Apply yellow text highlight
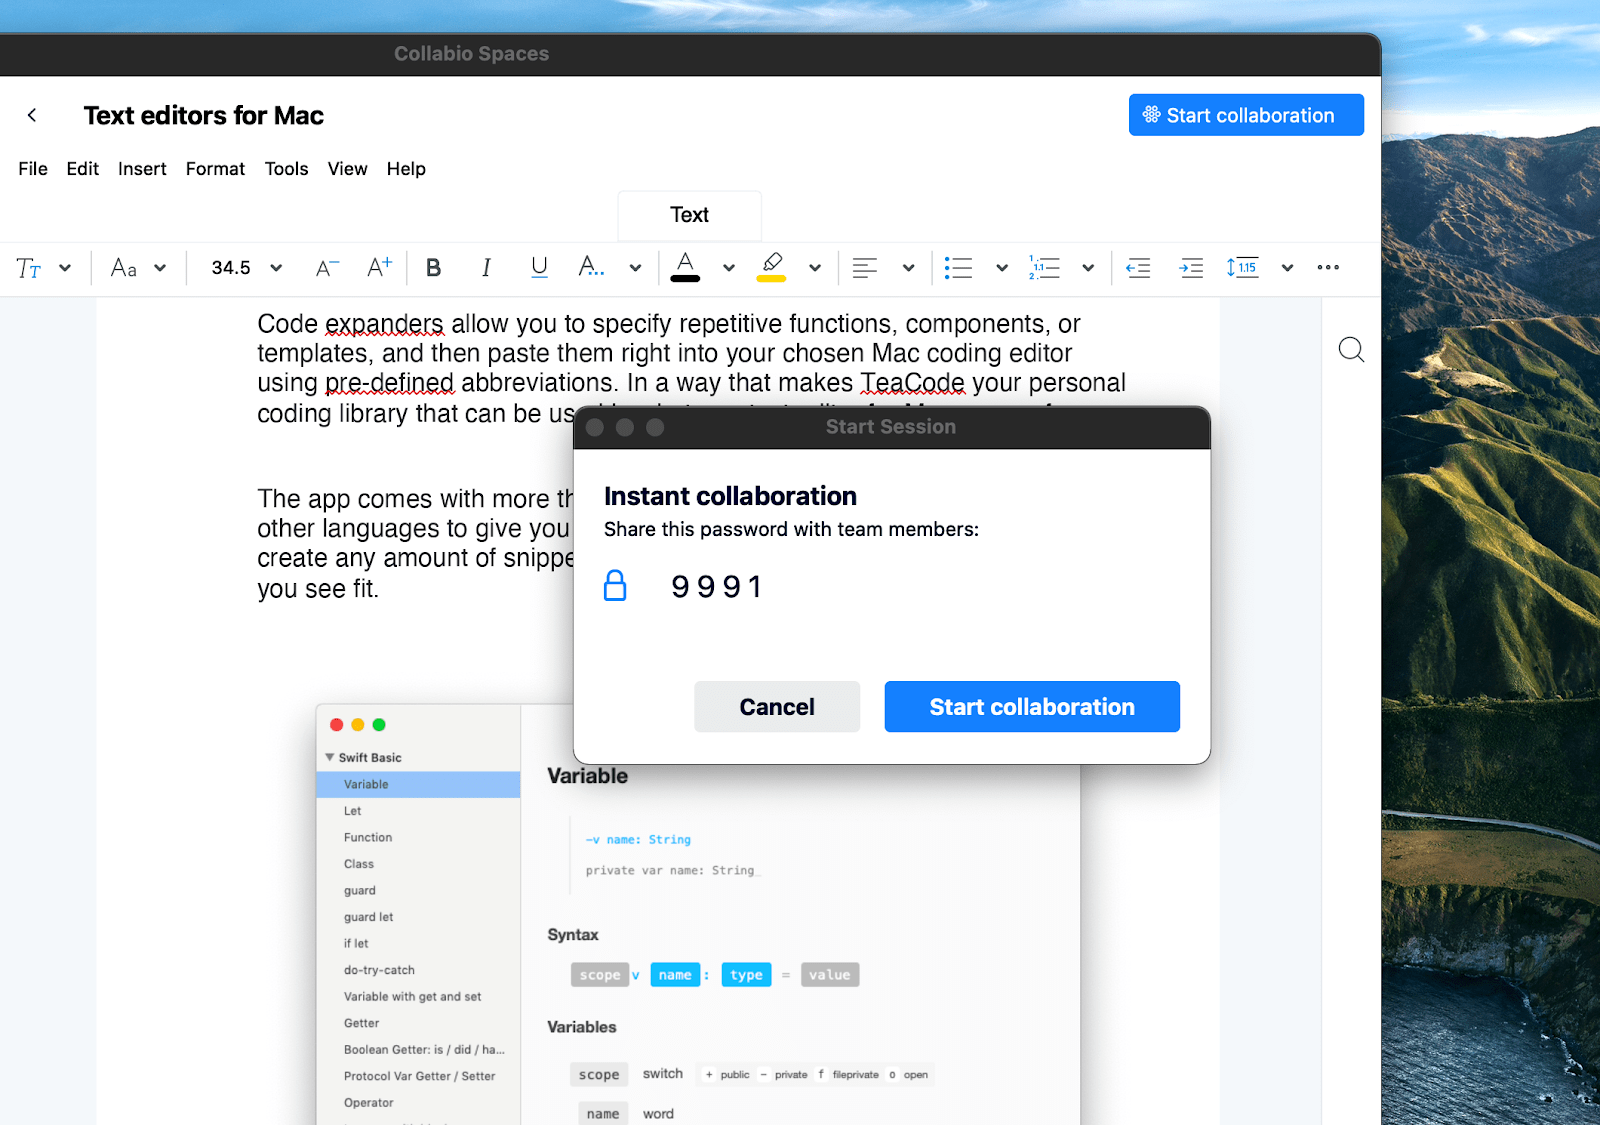Viewport: 1600px width, 1125px height. [771, 267]
